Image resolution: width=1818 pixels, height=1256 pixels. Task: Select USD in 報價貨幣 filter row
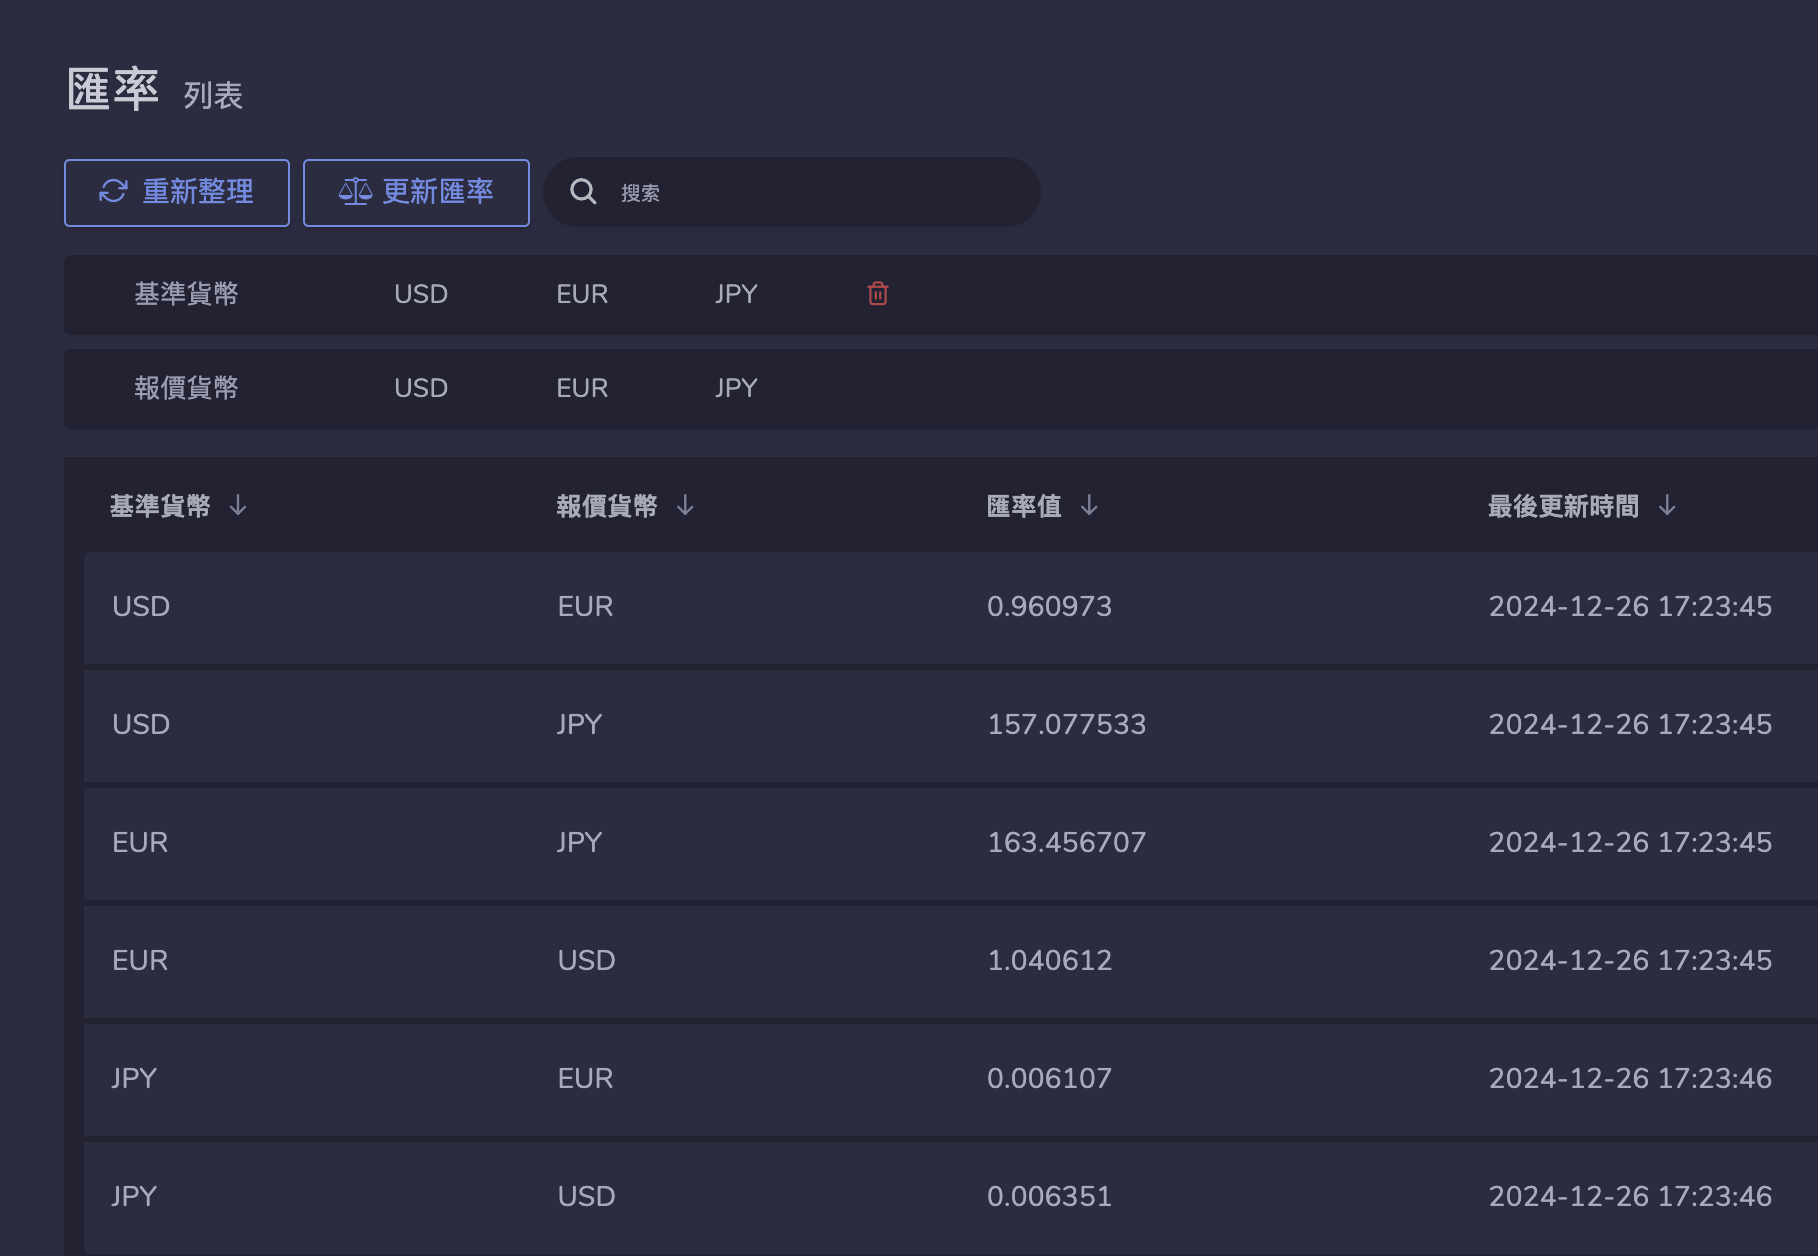tap(420, 388)
